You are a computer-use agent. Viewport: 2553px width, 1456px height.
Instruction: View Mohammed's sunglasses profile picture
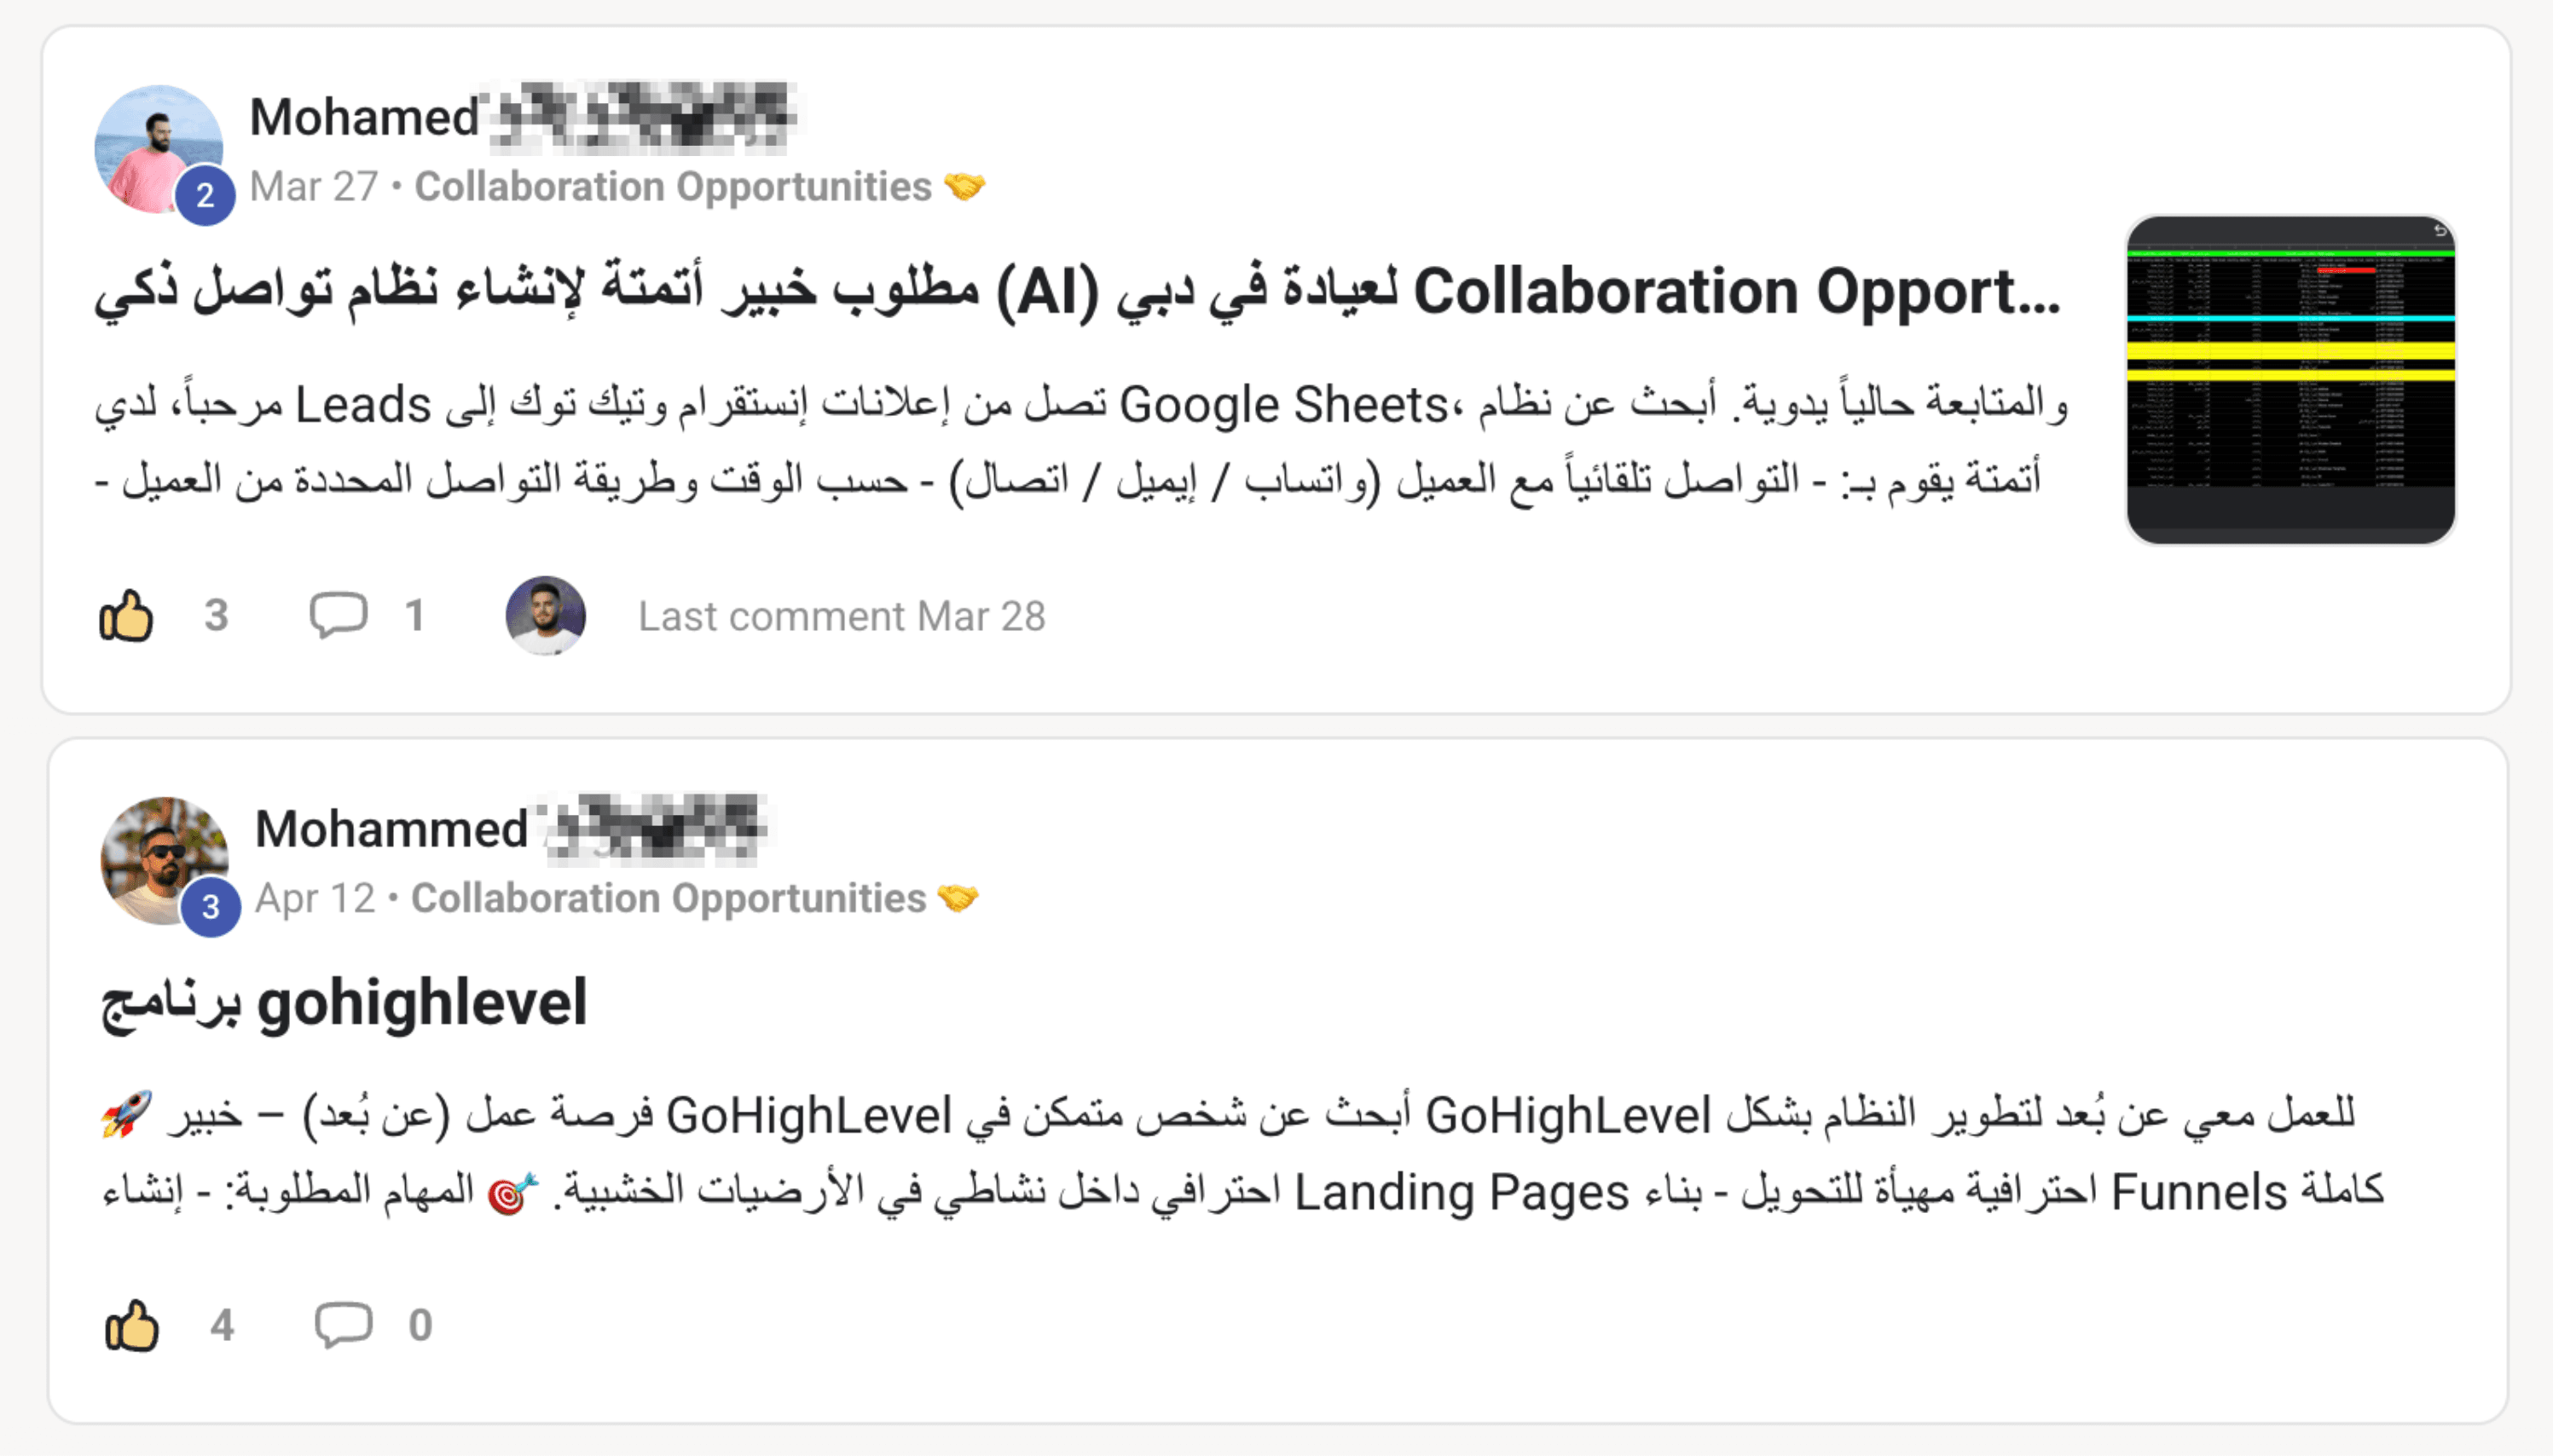[x=164, y=860]
